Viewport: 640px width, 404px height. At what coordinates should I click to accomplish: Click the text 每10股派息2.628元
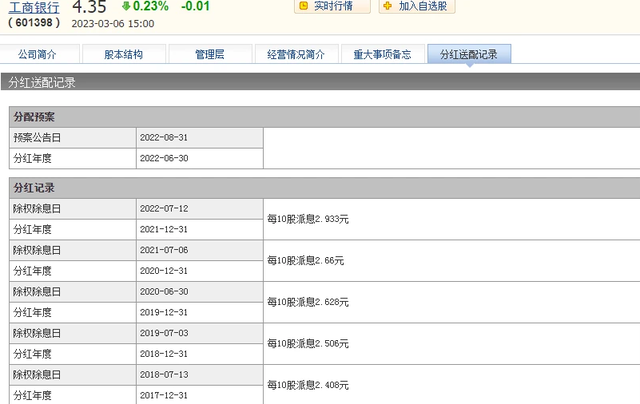coord(308,302)
